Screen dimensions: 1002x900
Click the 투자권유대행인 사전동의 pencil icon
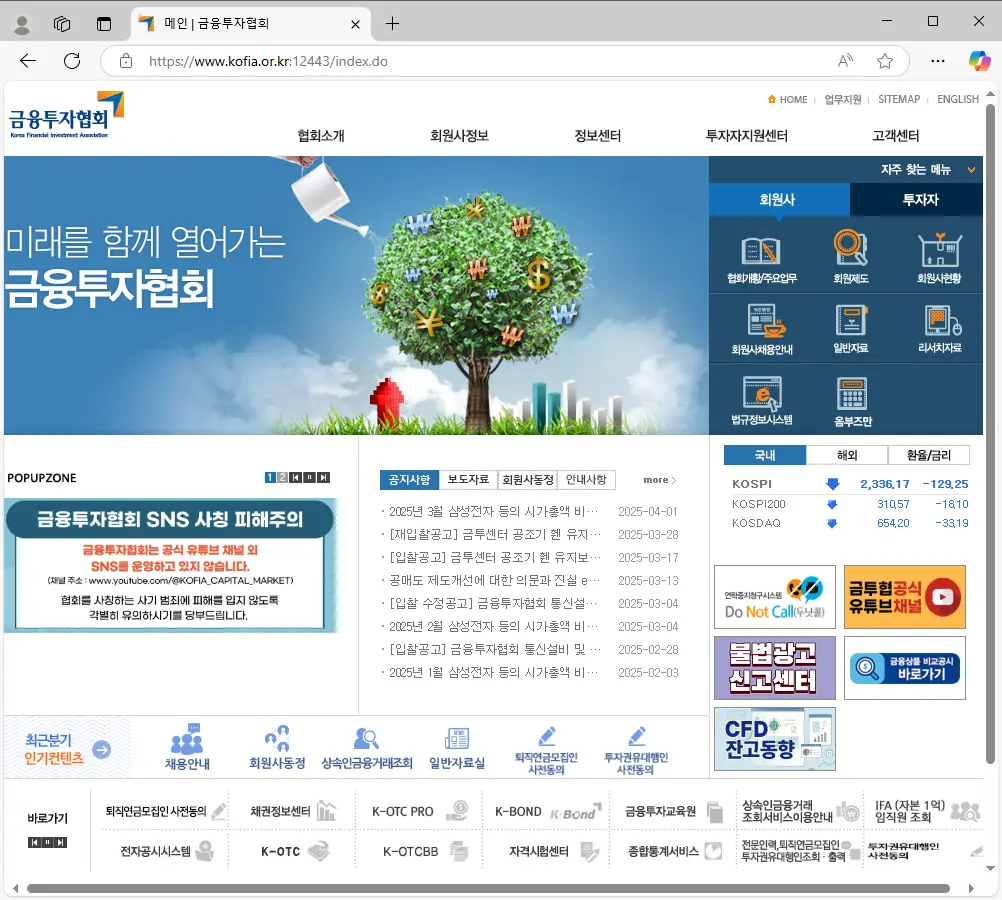click(636, 736)
